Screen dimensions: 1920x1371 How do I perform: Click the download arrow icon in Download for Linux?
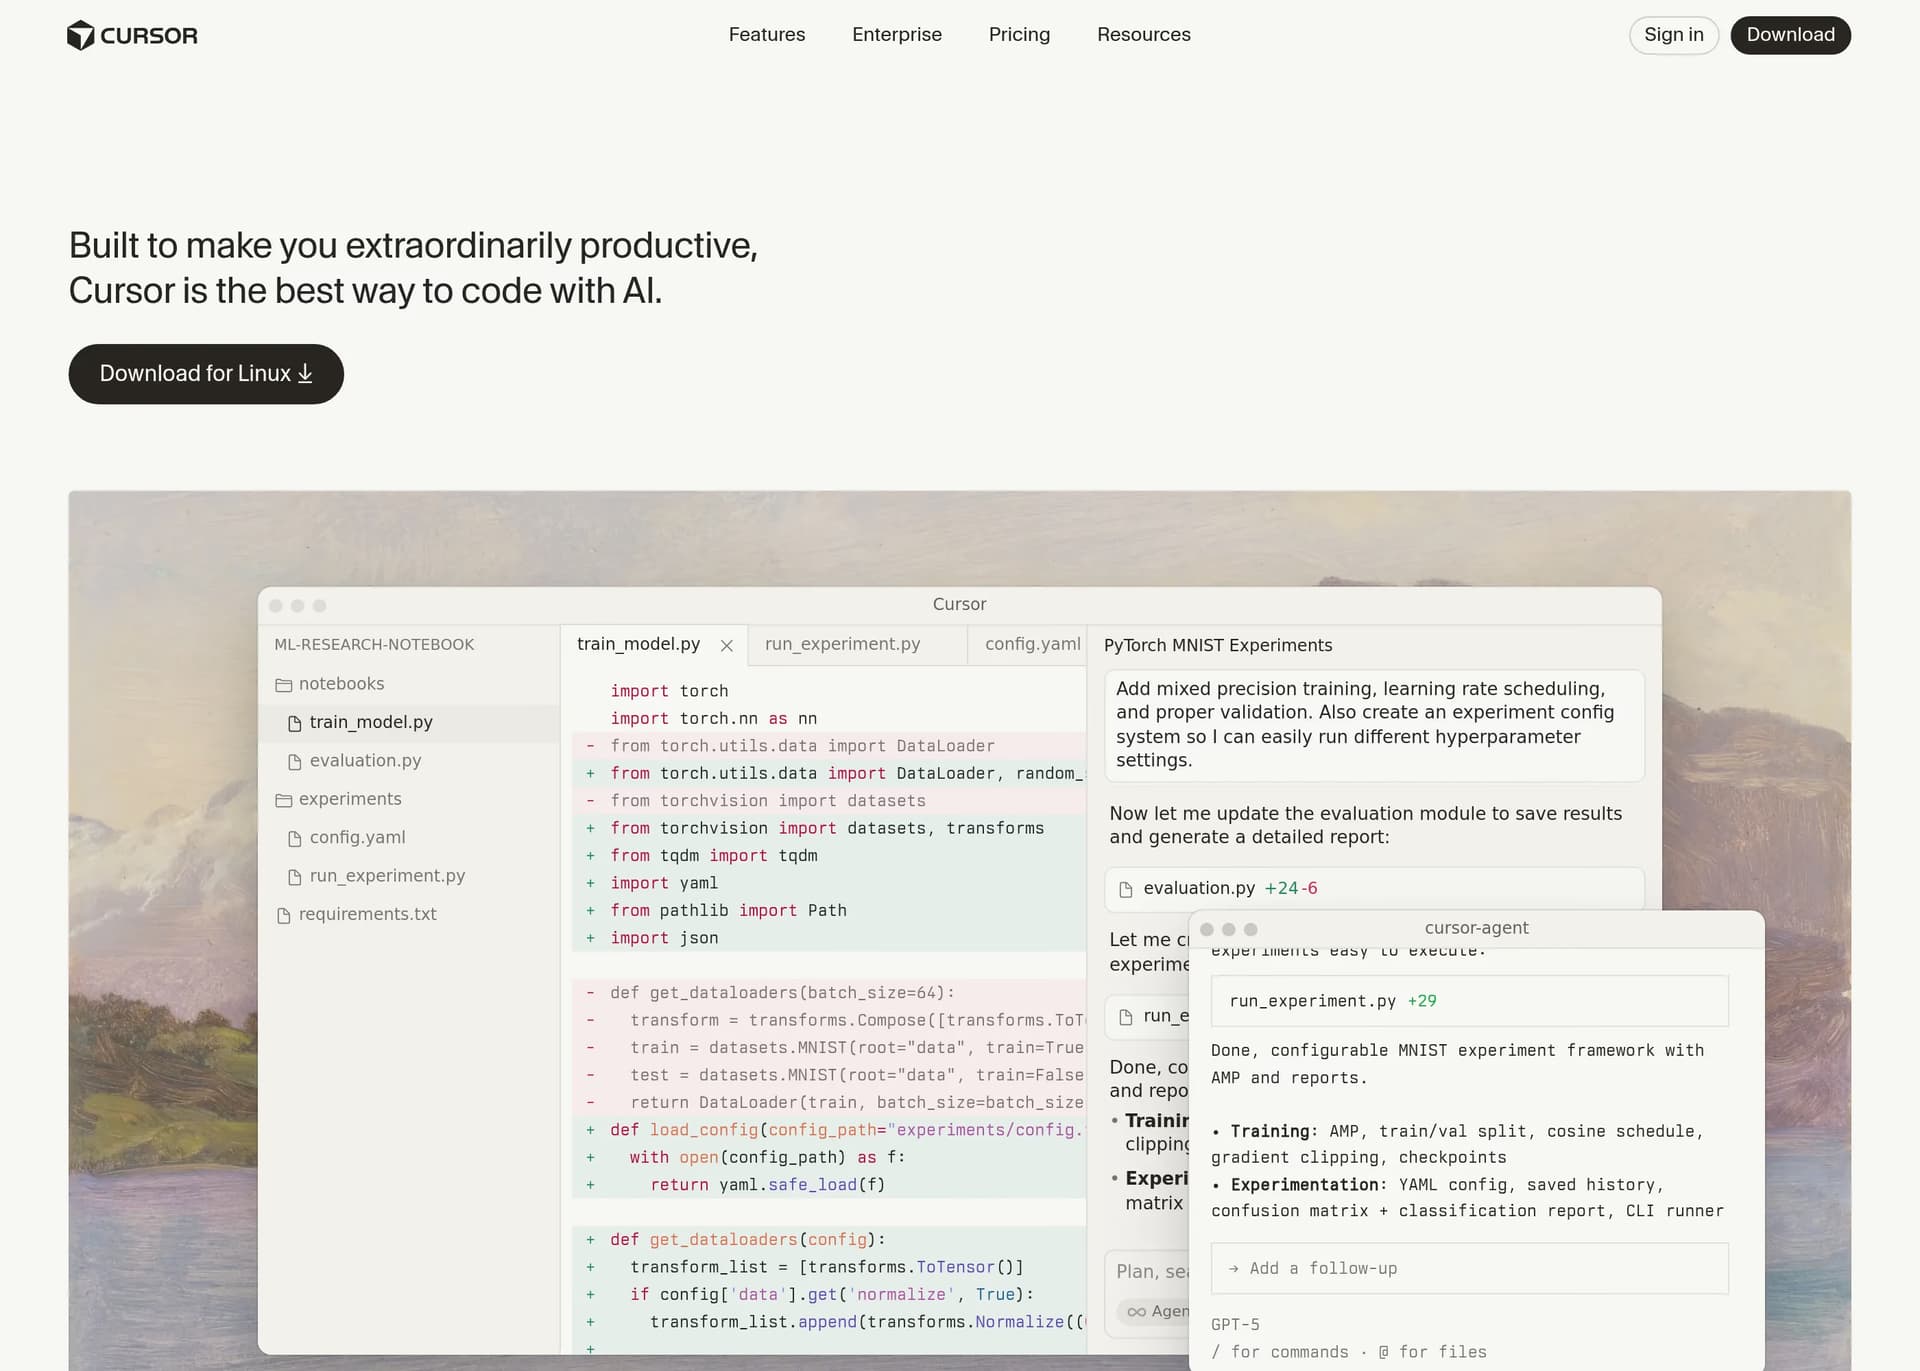point(305,374)
